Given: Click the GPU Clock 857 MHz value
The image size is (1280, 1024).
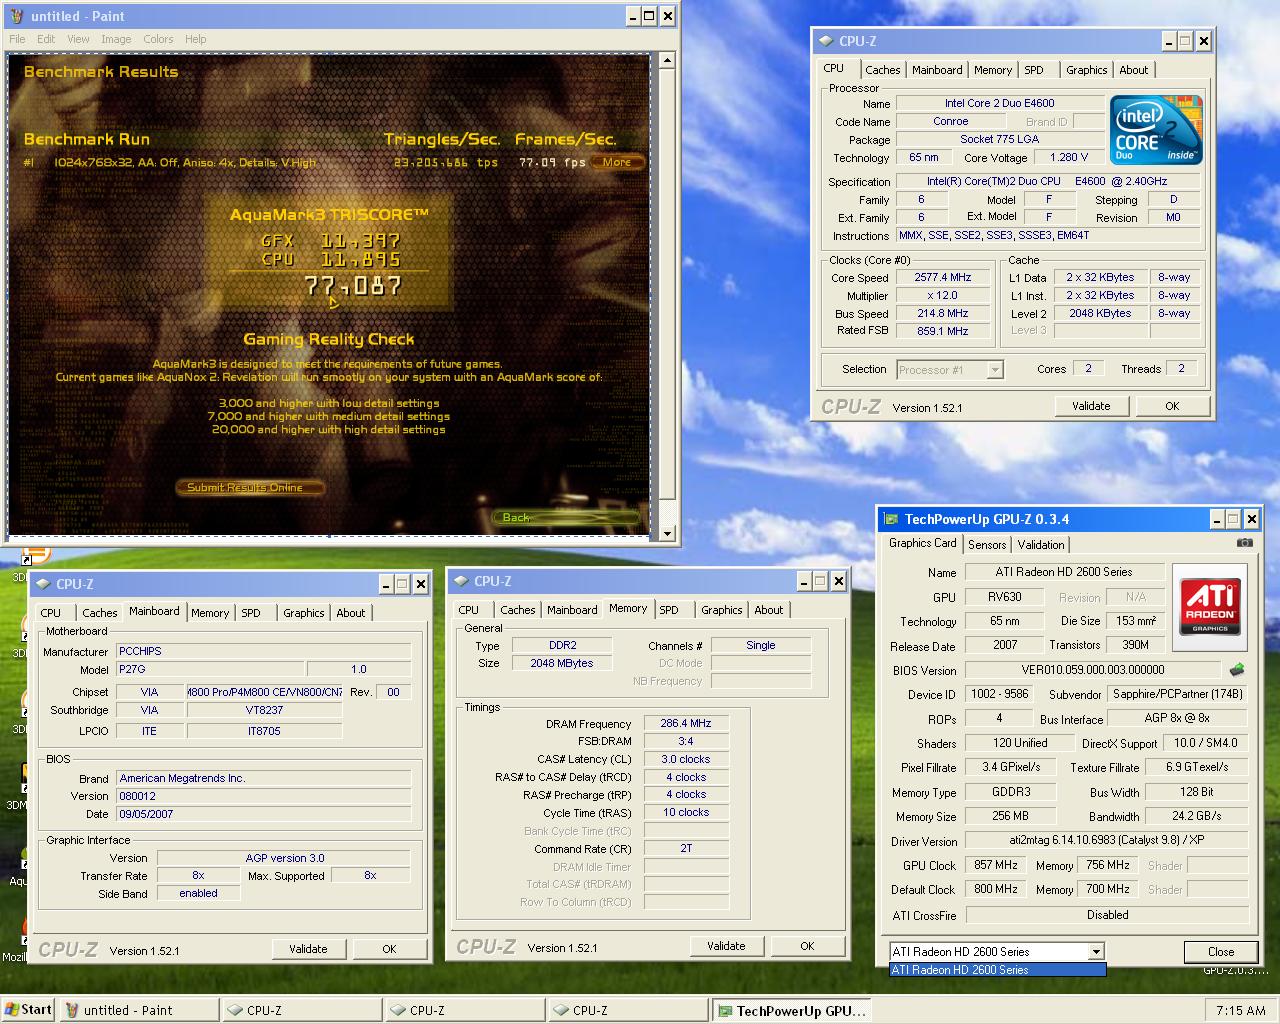Looking at the screenshot, I should [996, 866].
